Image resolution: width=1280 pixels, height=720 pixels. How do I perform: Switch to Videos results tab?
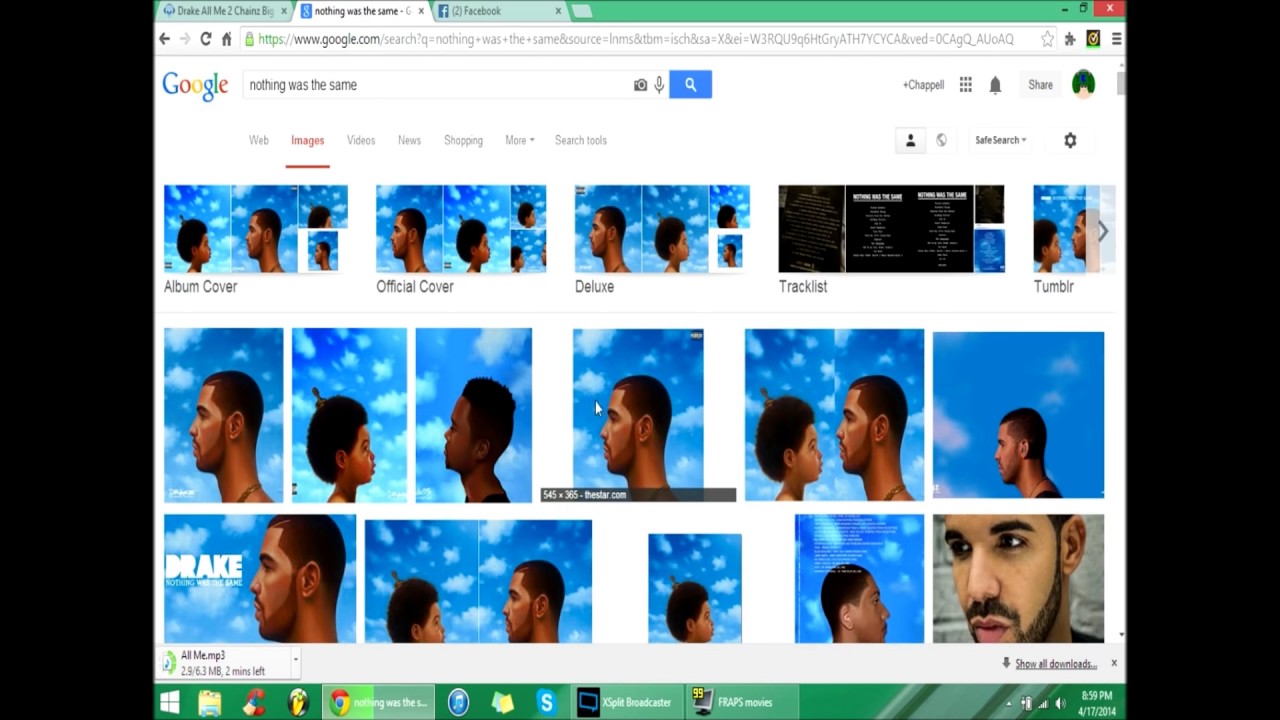(361, 140)
